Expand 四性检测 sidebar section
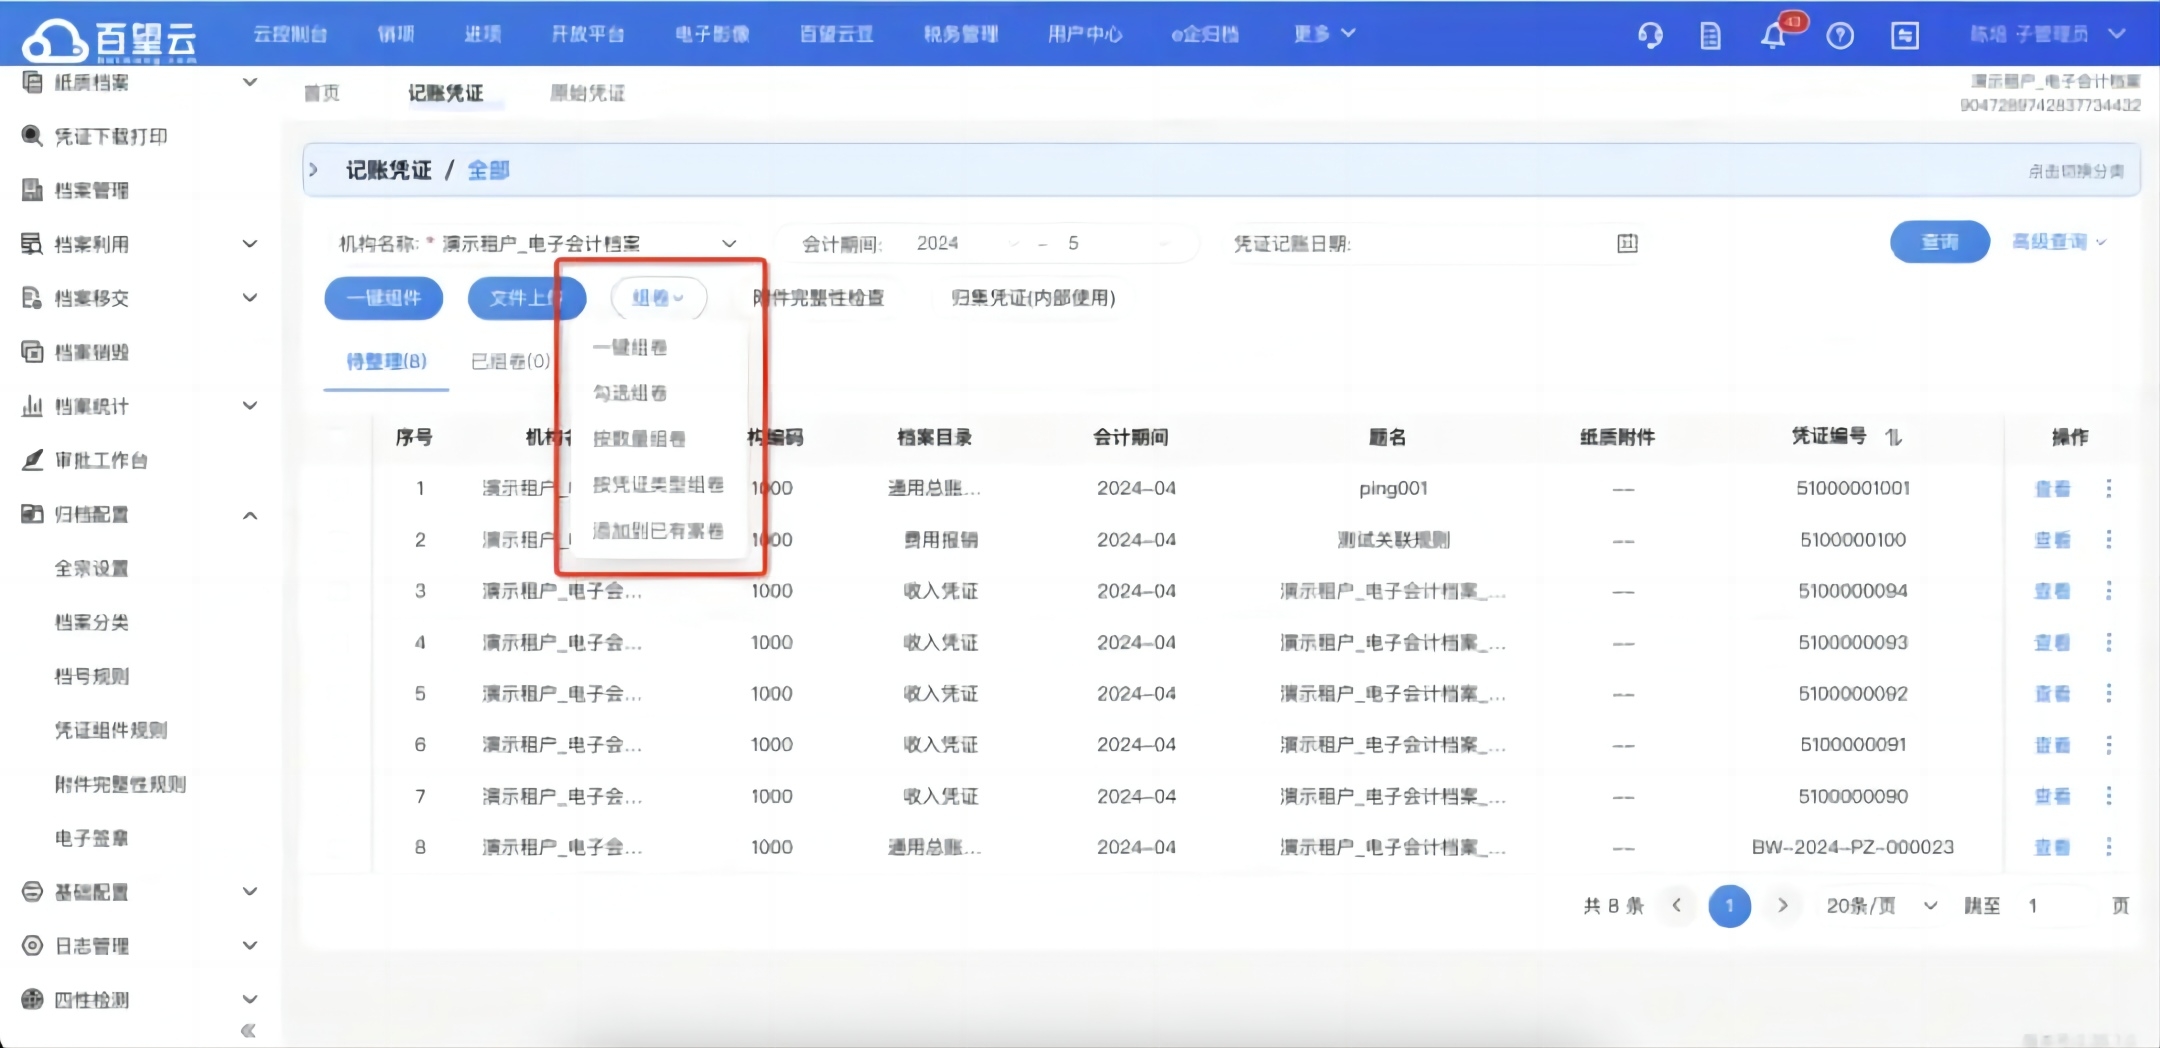Screen dimensions: 2160x1048 pyautogui.click(x=250, y=1000)
